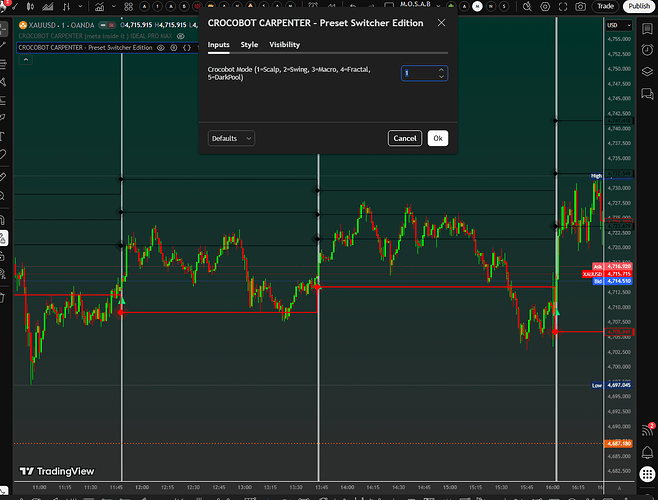Click the orange 4,687.180 price label
658x500 pixels.
[x=619, y=444]
